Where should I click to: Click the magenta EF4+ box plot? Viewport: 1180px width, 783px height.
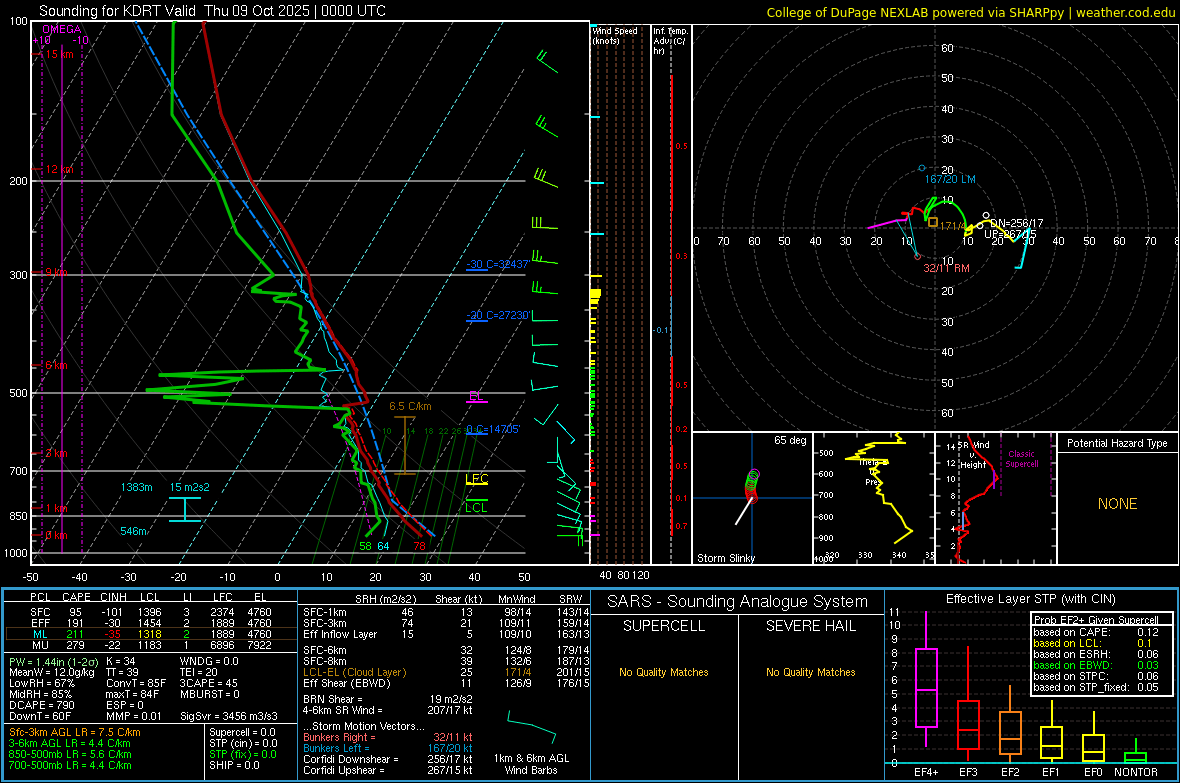pos(926,679)
